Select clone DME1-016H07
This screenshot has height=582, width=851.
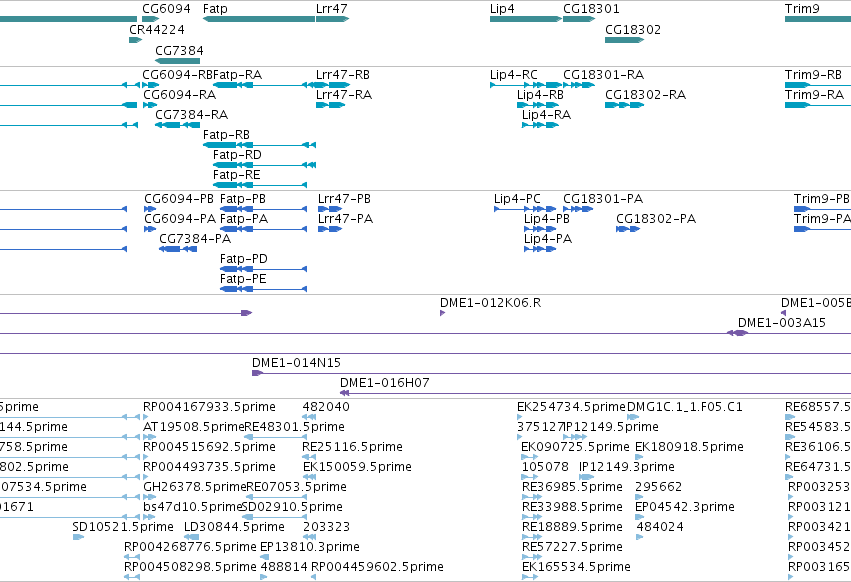595,394
